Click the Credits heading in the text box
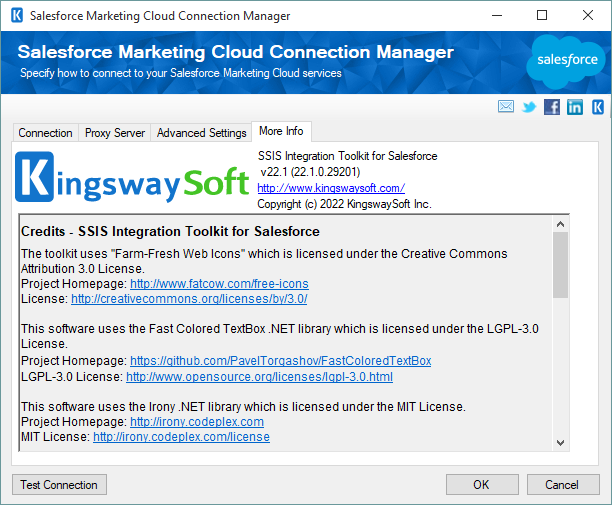Screen dimensions: 612x505 point(170,231)
